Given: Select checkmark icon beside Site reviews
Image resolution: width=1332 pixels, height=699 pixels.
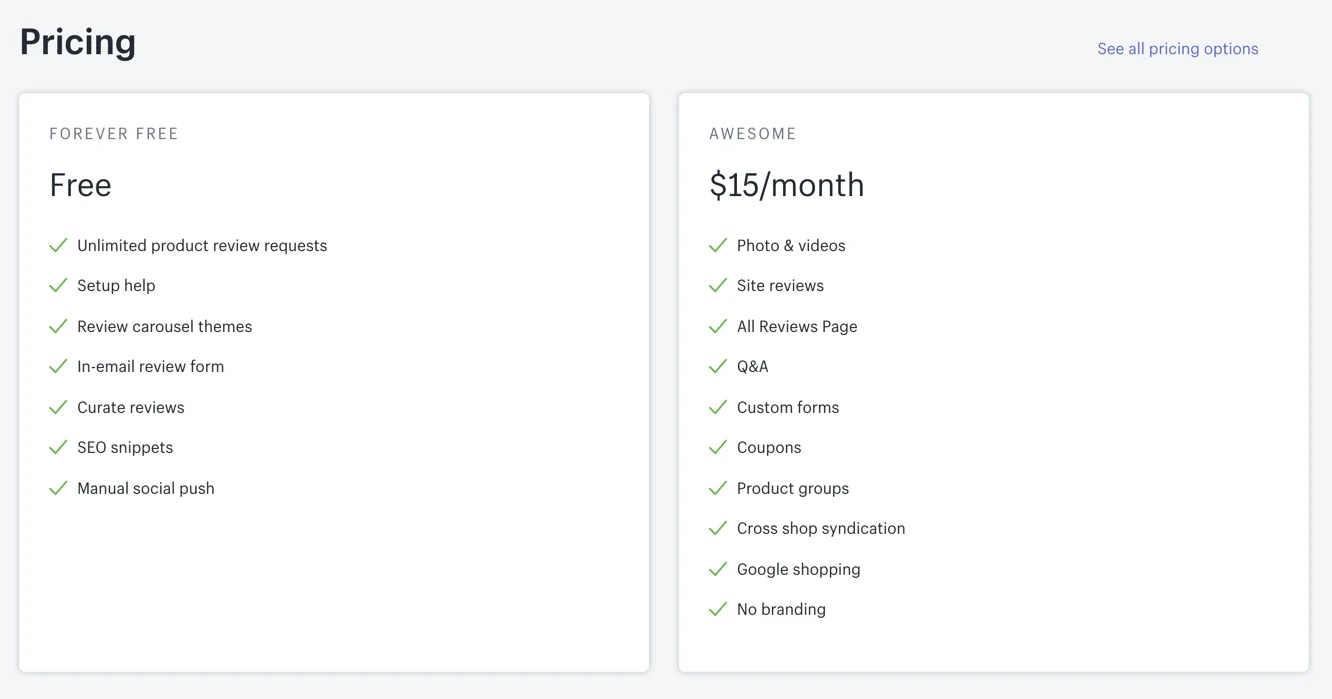Looking at the screenshot, I should point(717,286).
